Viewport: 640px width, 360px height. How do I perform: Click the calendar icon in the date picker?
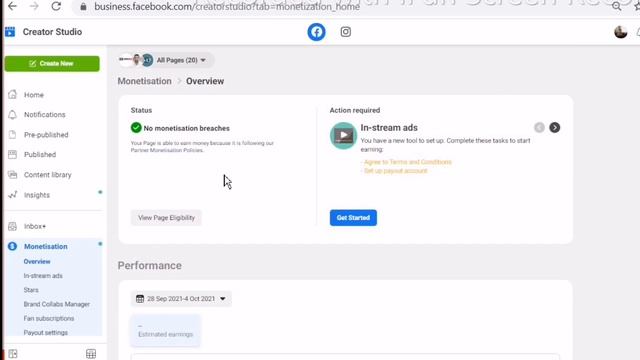140,299
